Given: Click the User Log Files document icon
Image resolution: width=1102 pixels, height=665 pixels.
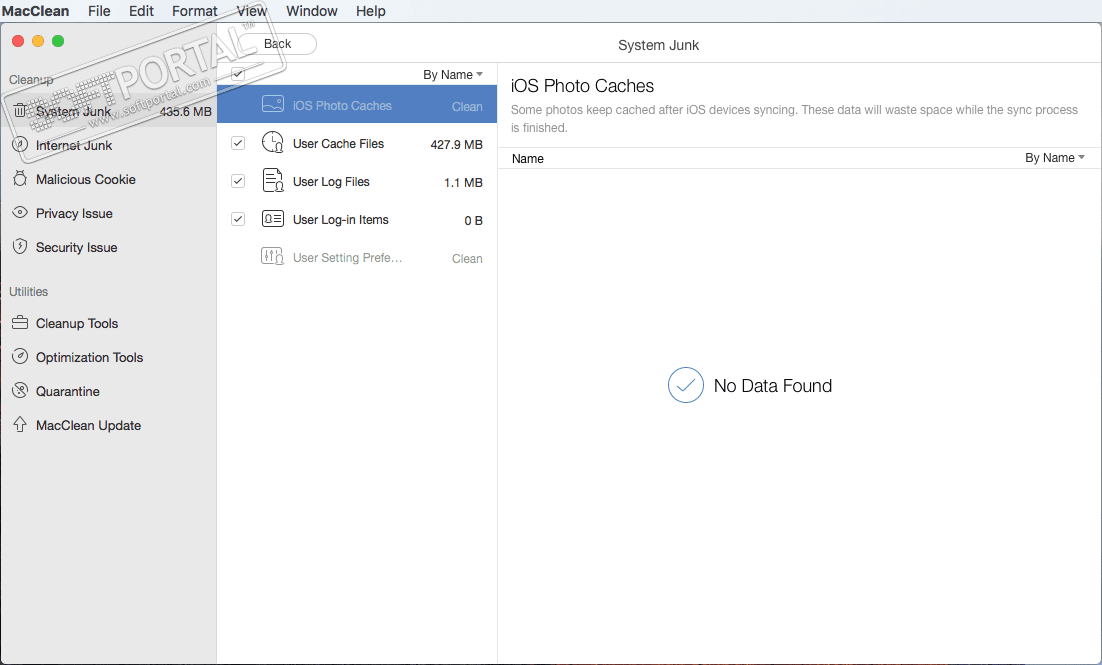Looking at the screenshot, I should [273, 181].
